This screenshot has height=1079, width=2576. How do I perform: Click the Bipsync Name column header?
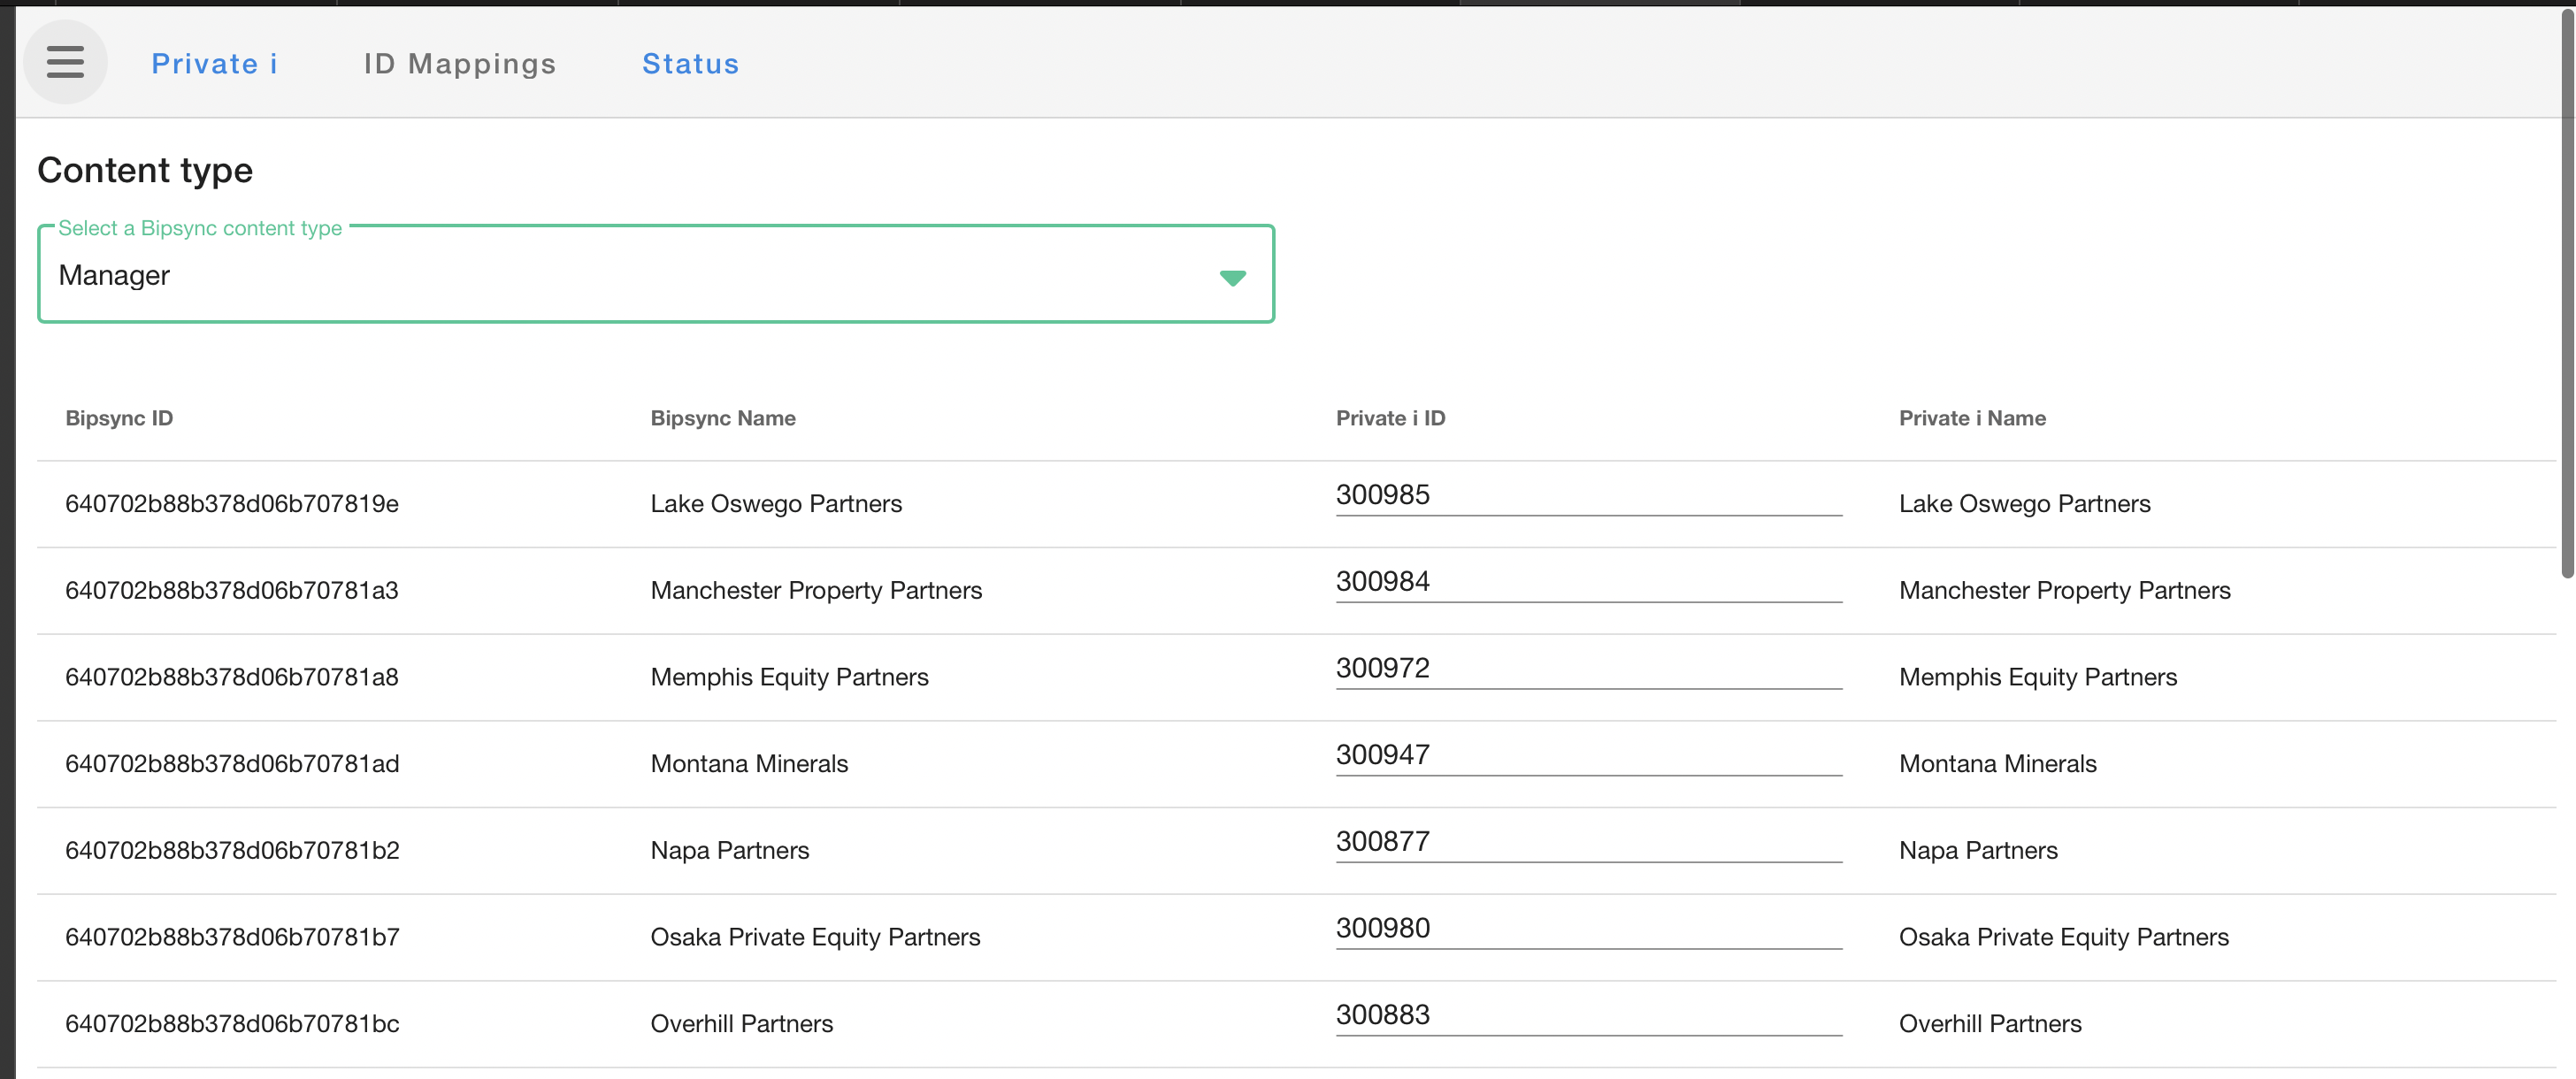coord(722,418)
